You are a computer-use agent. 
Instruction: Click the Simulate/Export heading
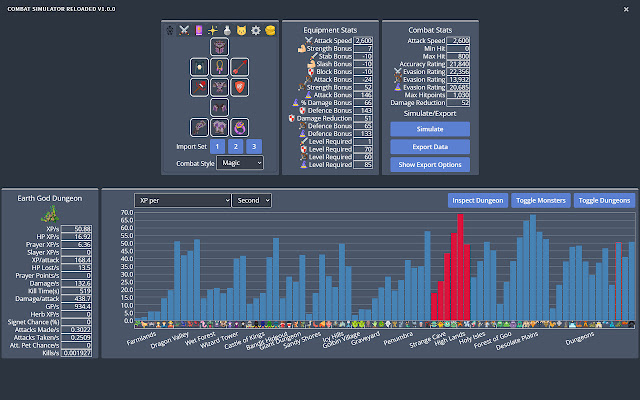pos(430,113)
